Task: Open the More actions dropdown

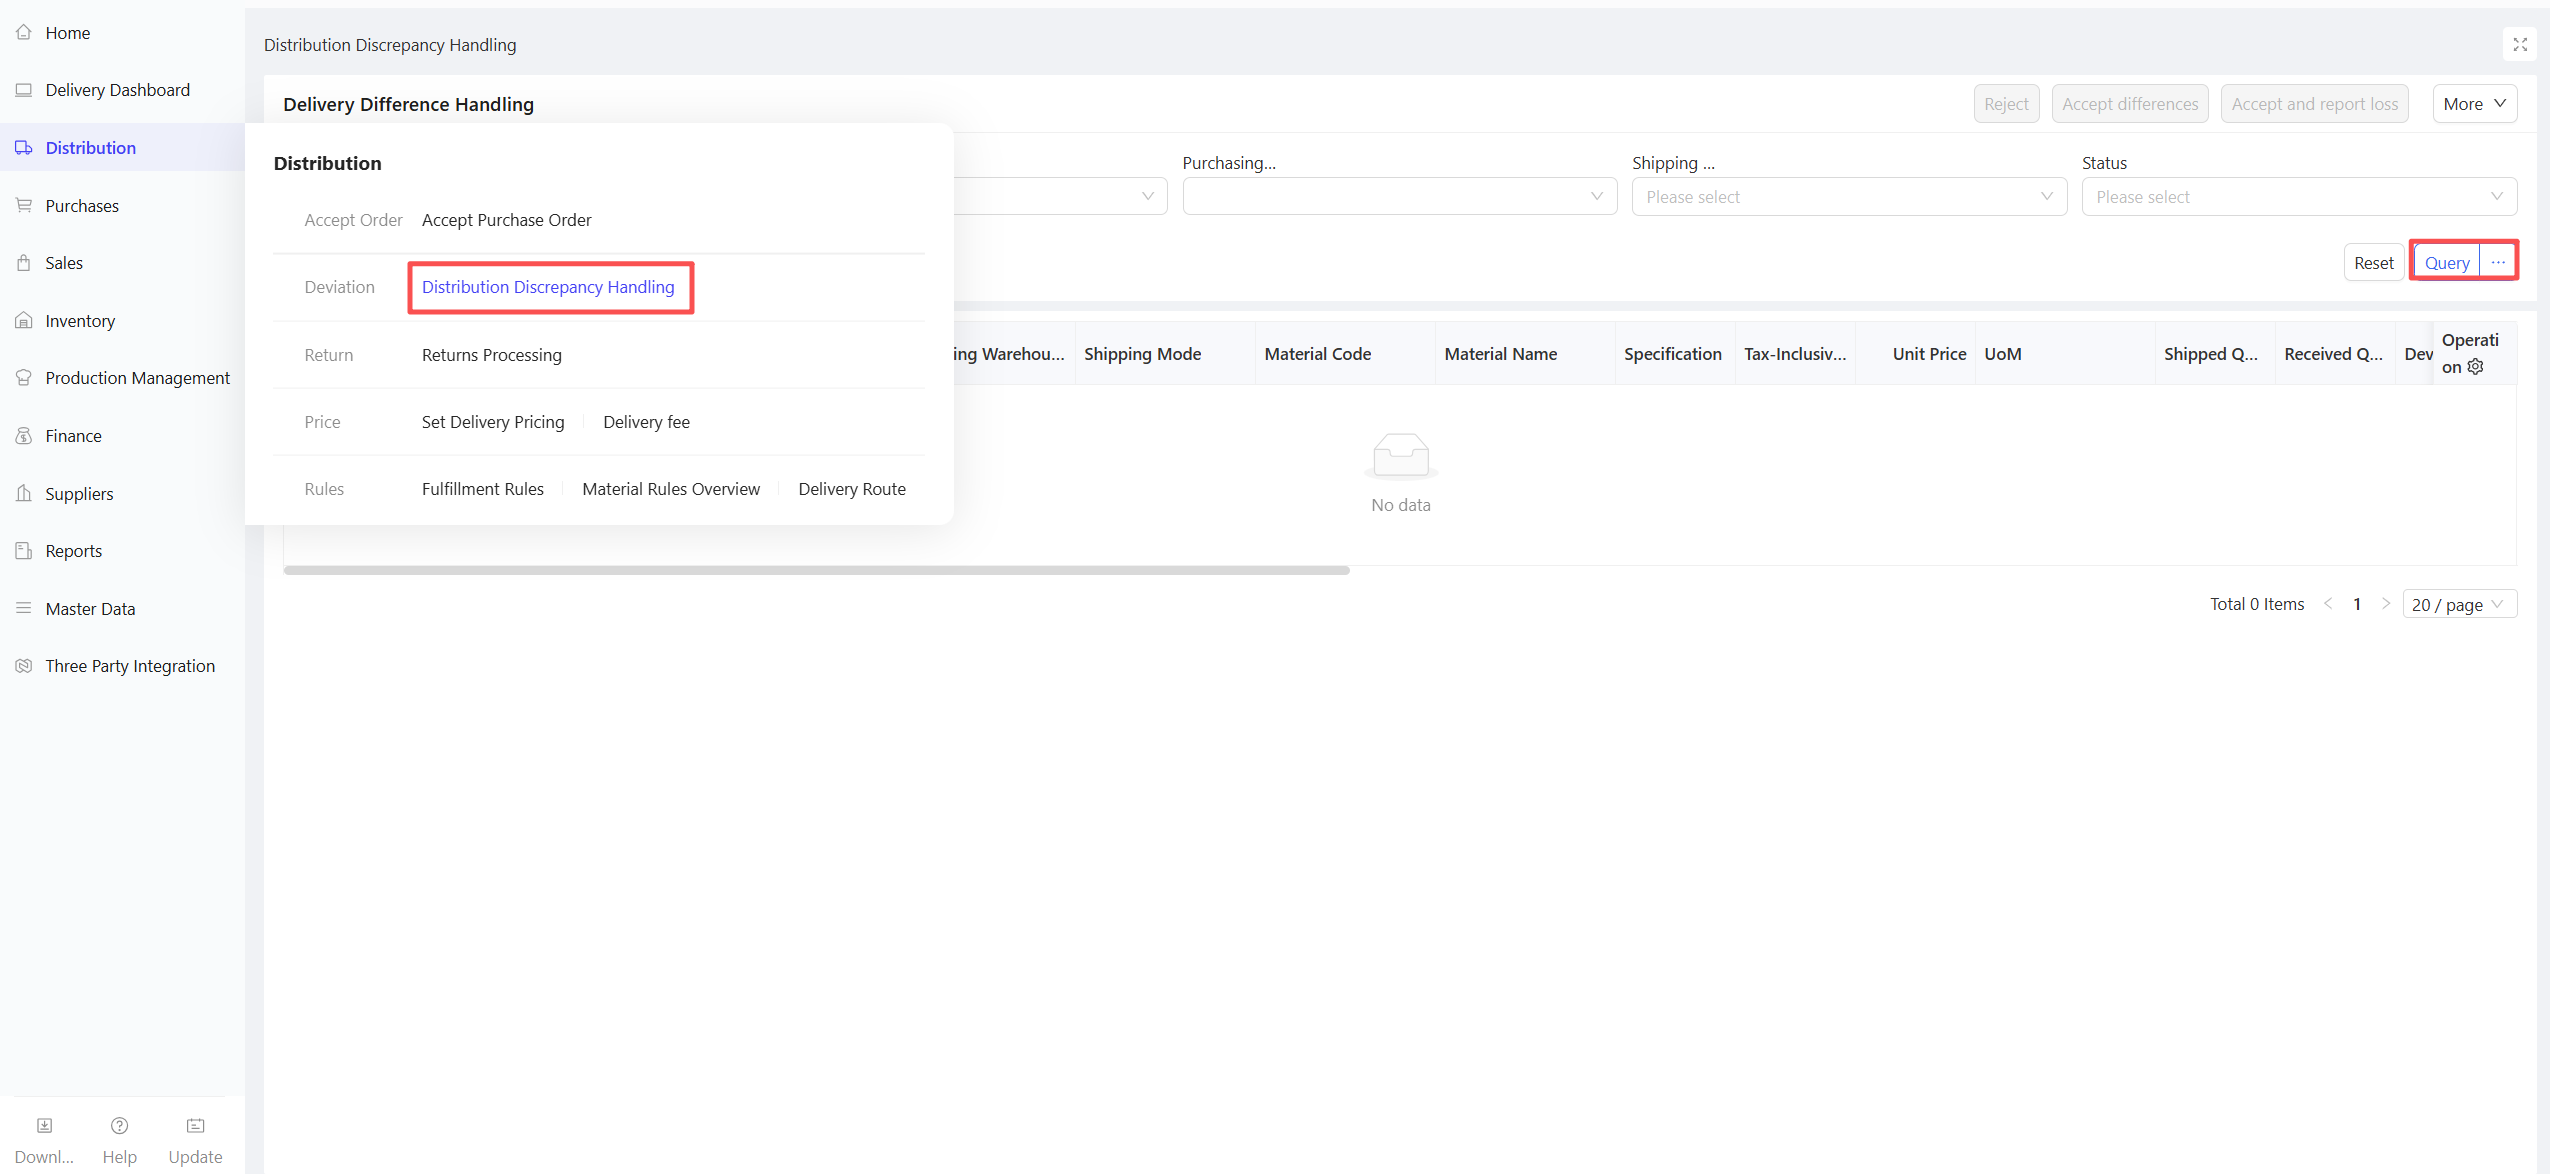Action: point(2474,104)
